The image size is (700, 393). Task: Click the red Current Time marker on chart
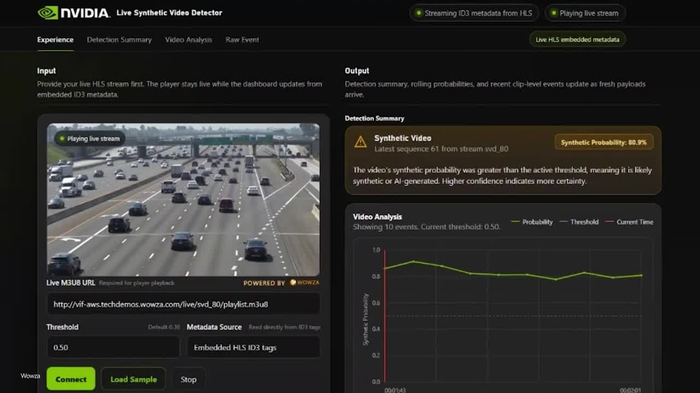coord(385,315)
